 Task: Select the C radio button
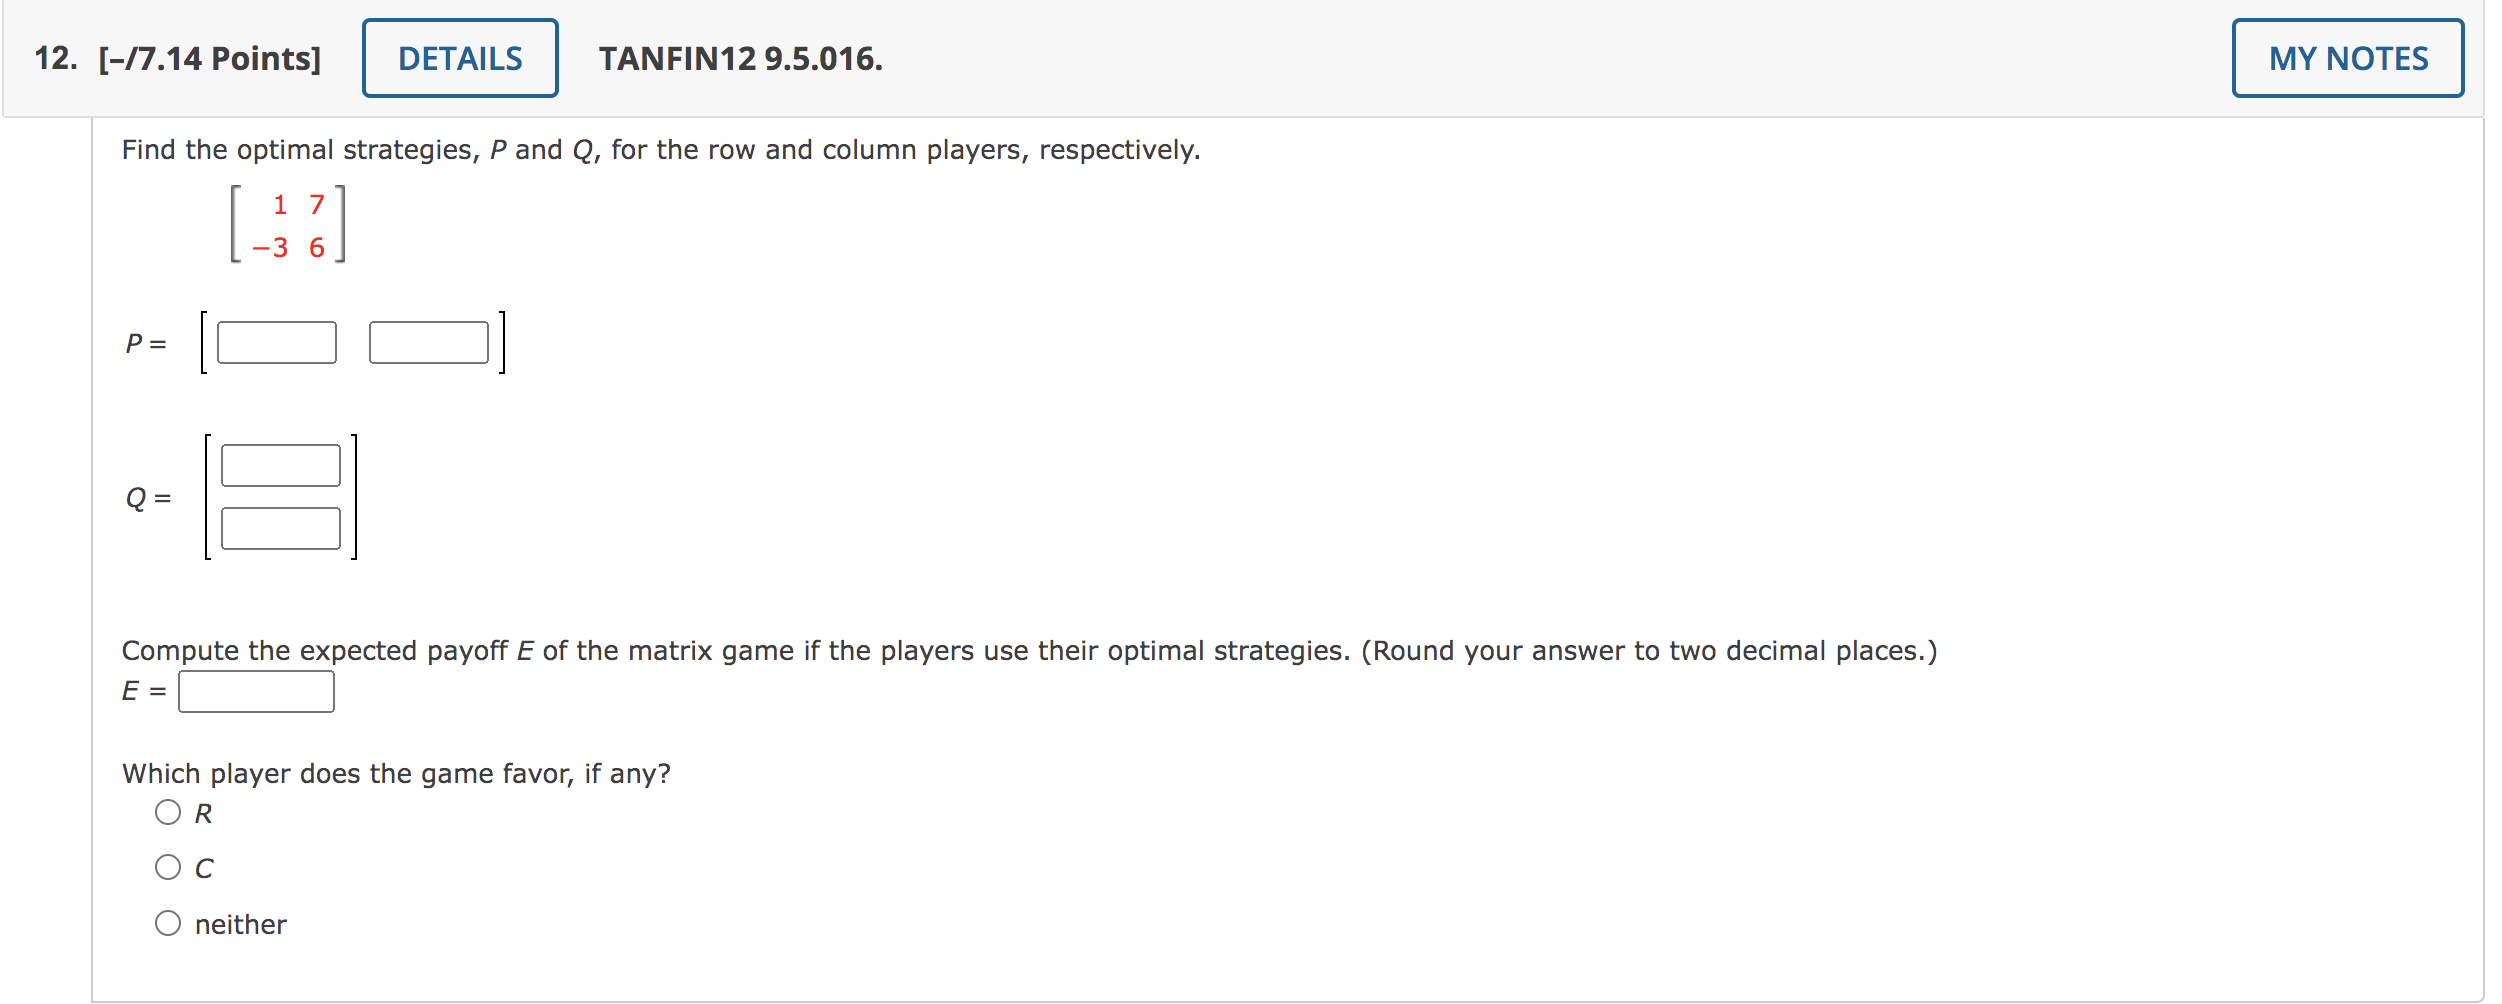(x=168, y=866)
